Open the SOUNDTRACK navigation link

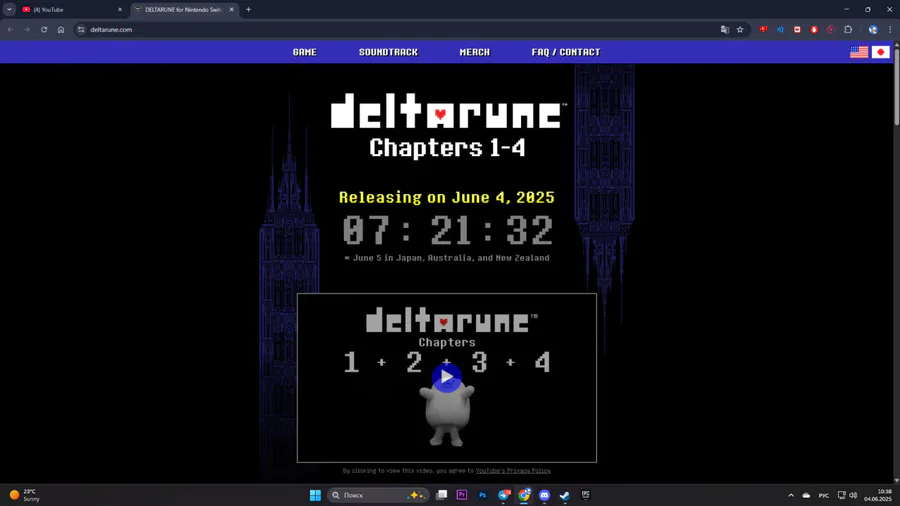click(389, 52)
